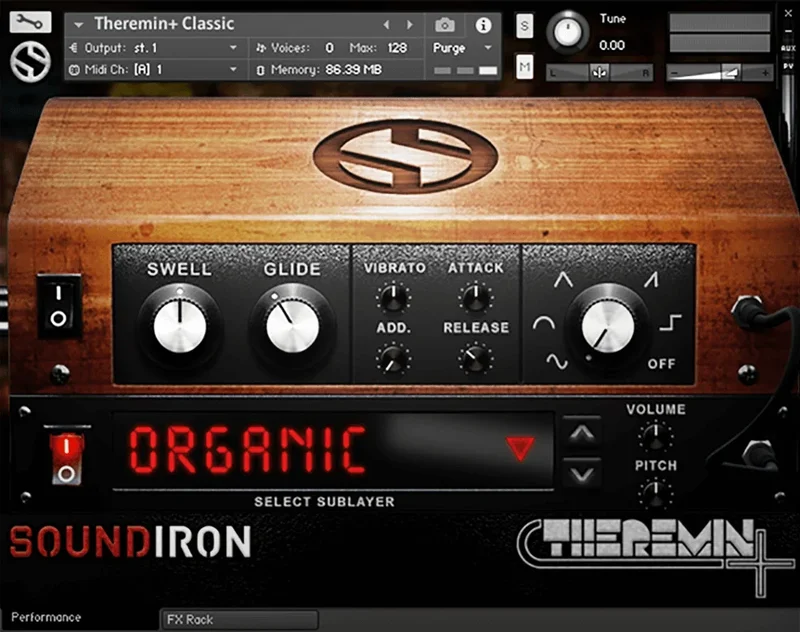Open snapshot view via camera icon
The height and width of the screenshot is (632, 800).
point(444,24)
